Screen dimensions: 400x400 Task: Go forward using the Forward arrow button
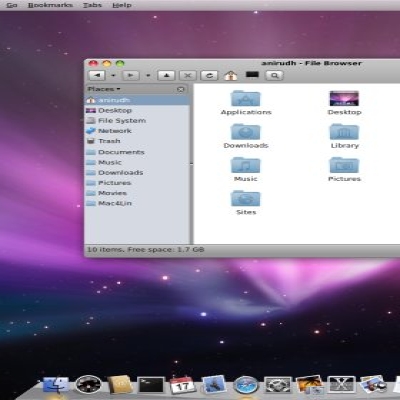pyautogui.click(x=131, y=75)
